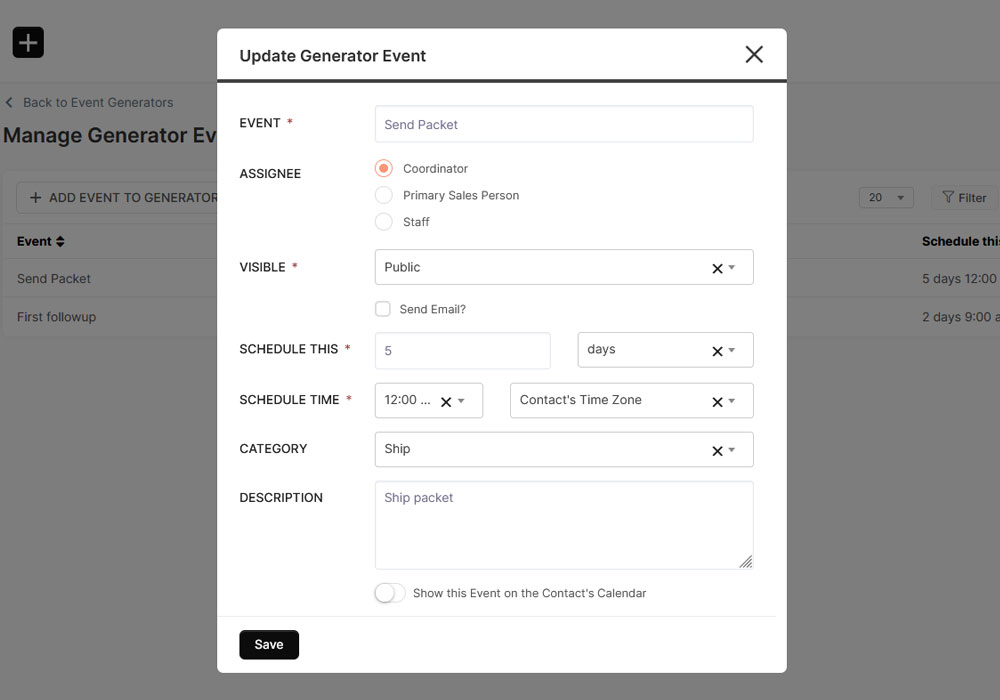Enable the Send Email checkbox

(x=383, y=309)
